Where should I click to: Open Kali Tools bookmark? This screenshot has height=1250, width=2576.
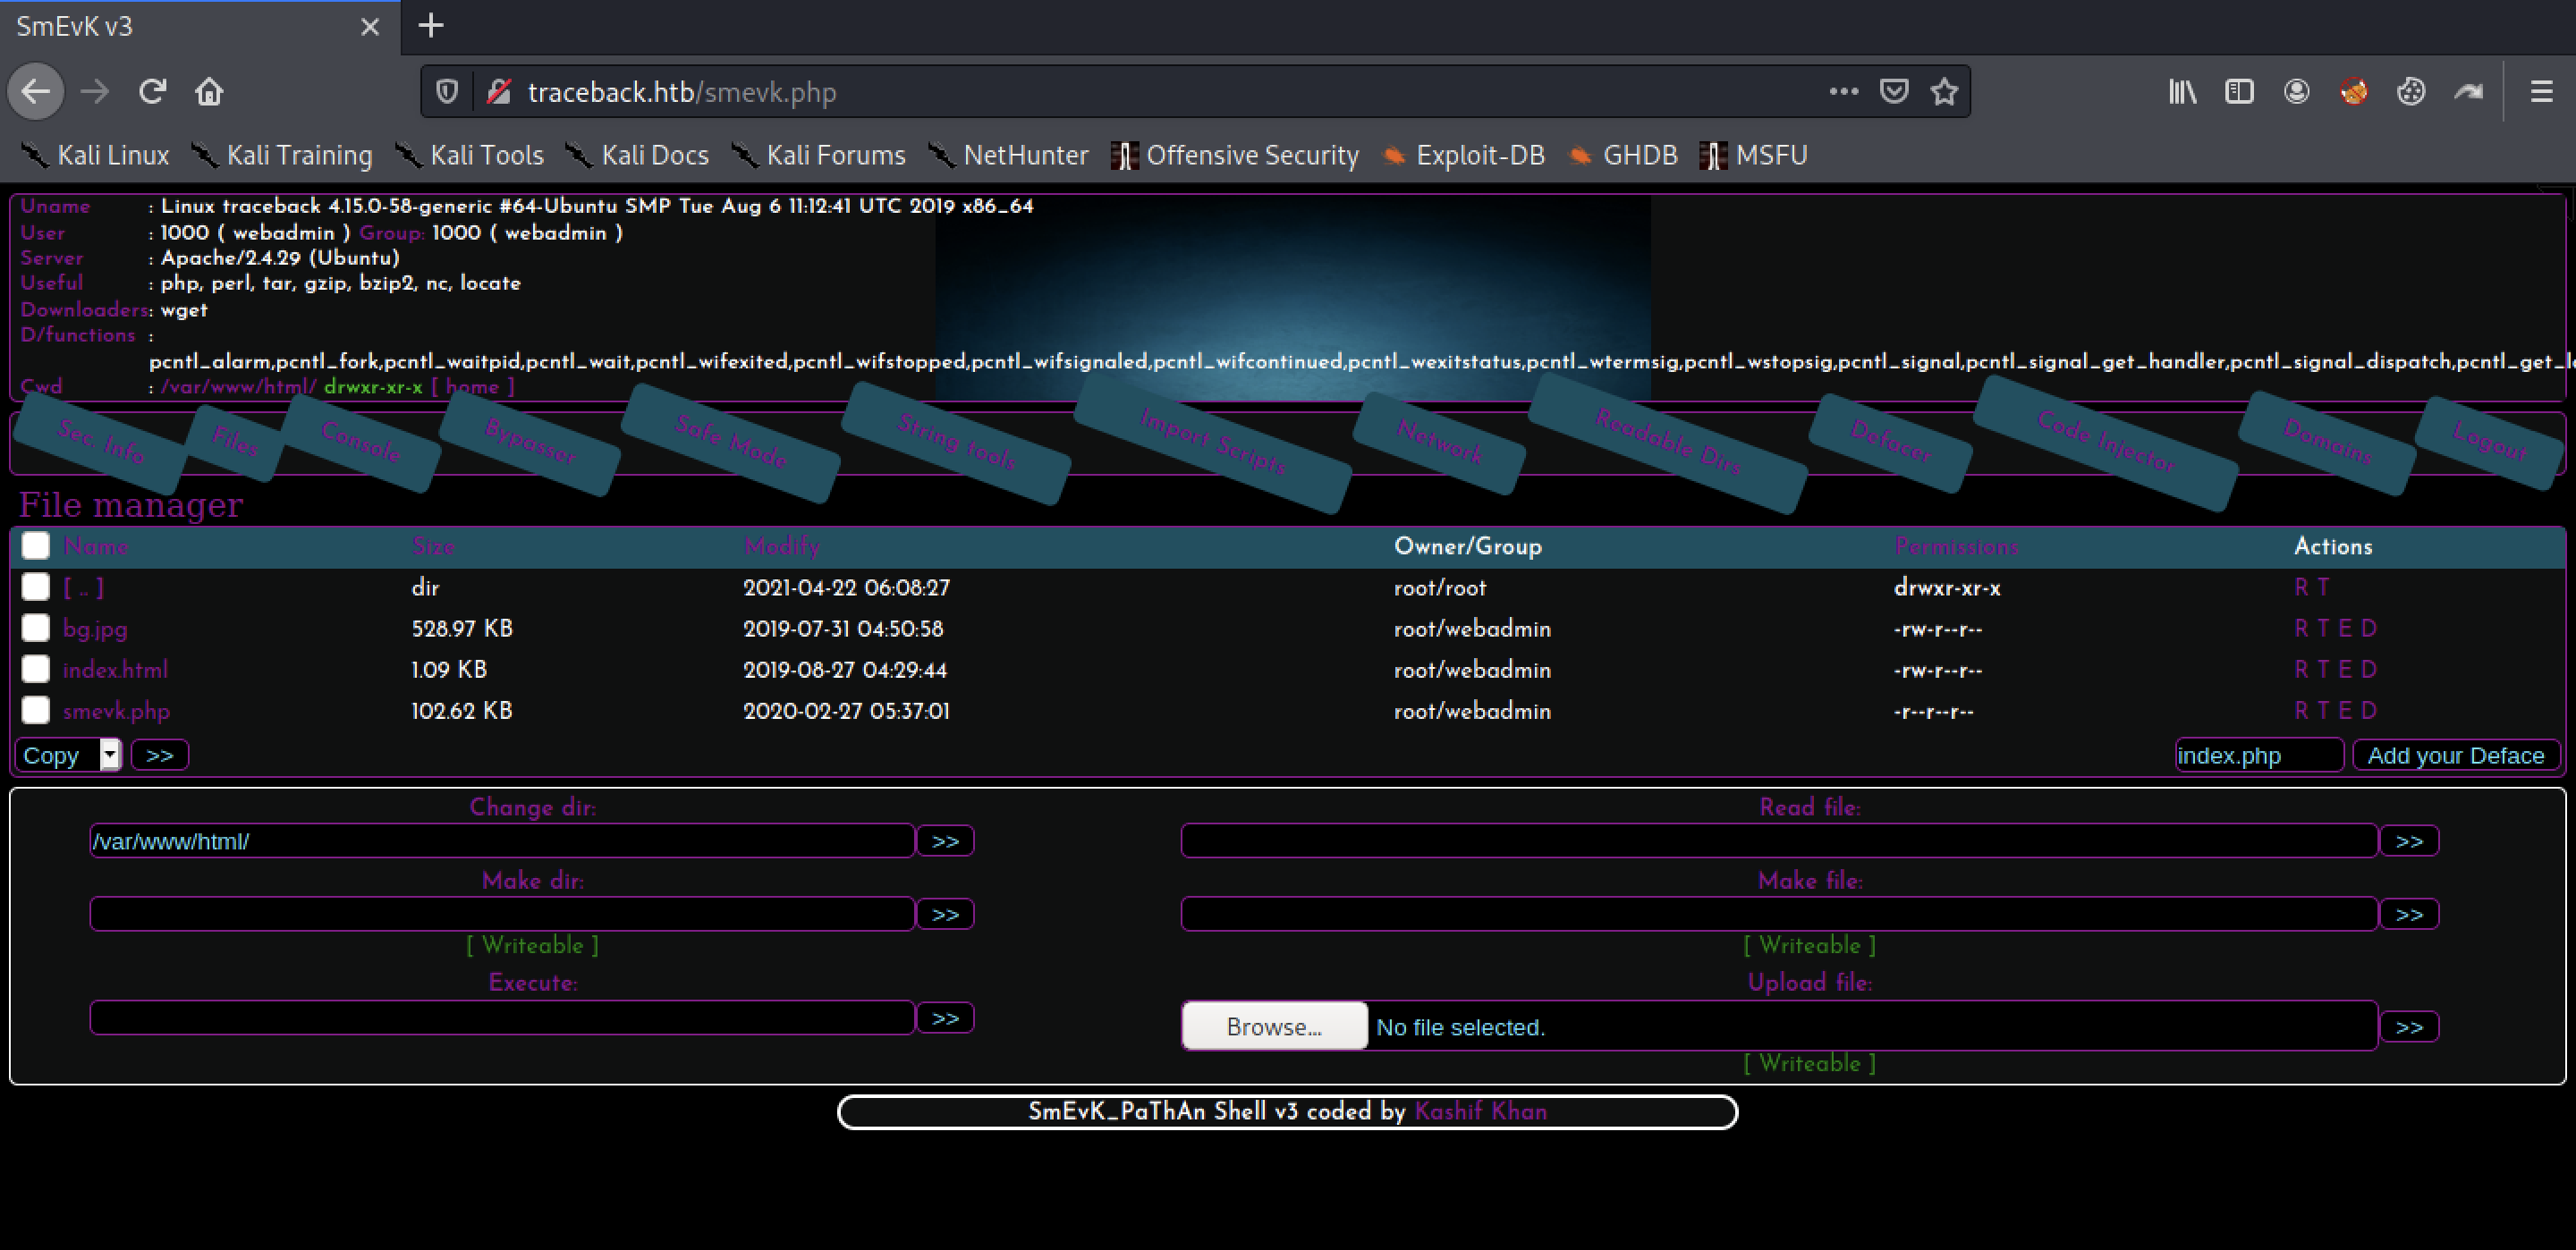[470, 155]
